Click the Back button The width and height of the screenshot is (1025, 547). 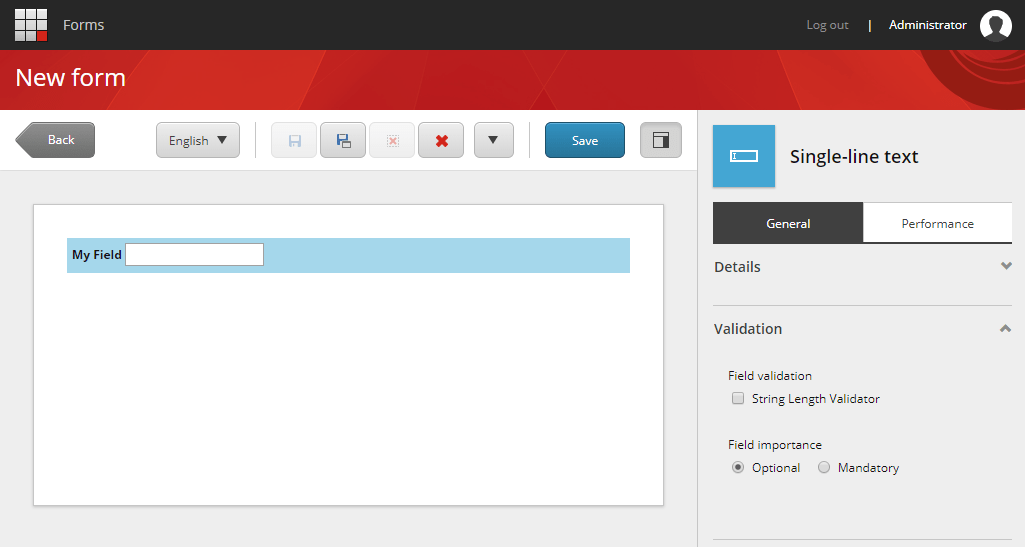coord(56,140)
